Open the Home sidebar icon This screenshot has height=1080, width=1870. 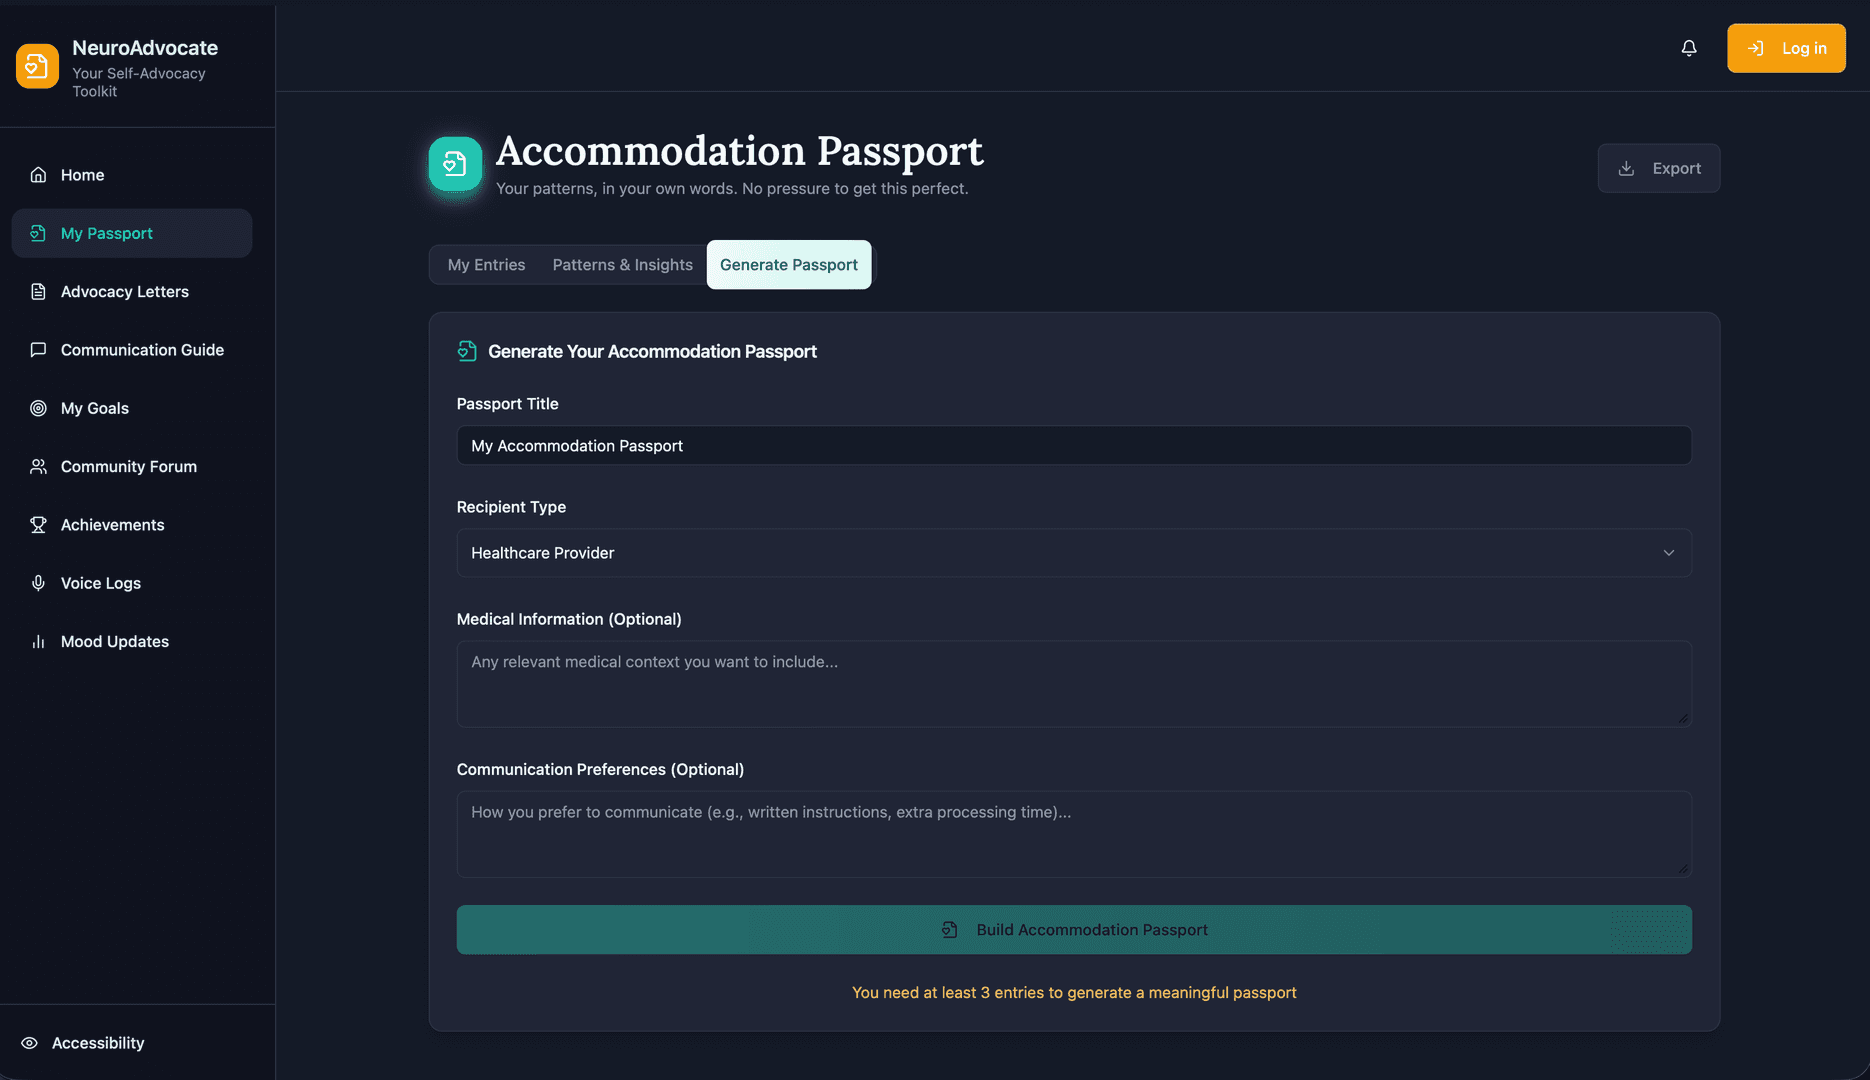[x=38, y=175]
